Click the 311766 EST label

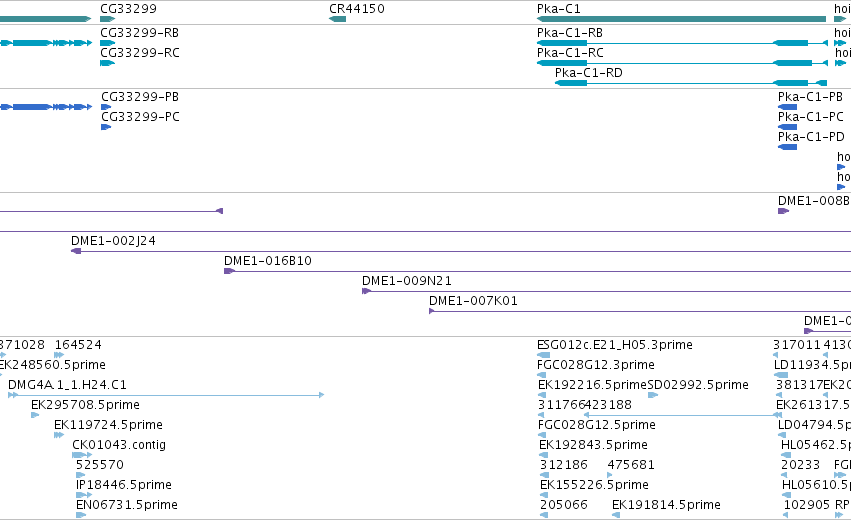[x=561, y=405]
